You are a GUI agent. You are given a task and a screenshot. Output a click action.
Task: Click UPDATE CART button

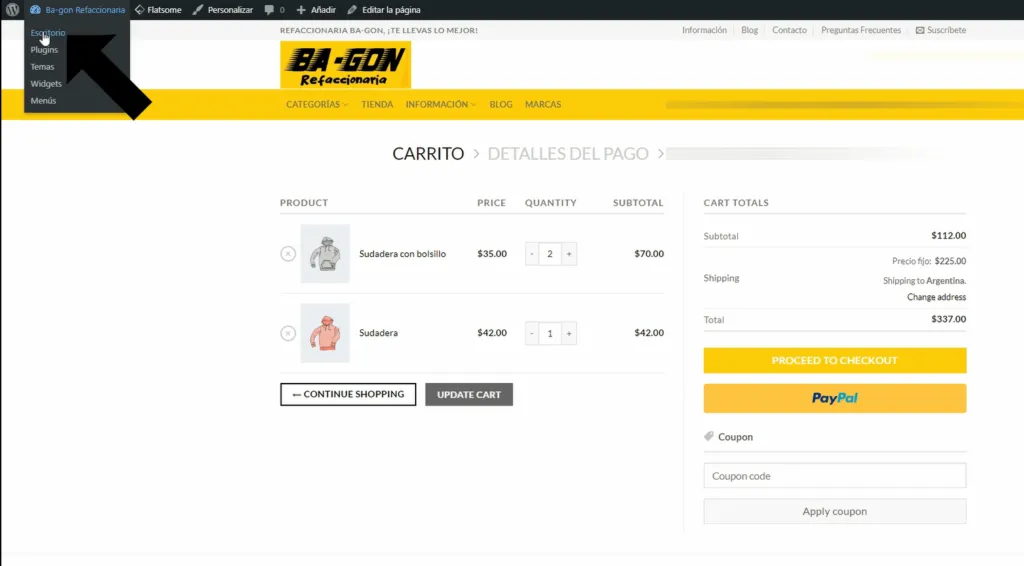pos(469,394)
